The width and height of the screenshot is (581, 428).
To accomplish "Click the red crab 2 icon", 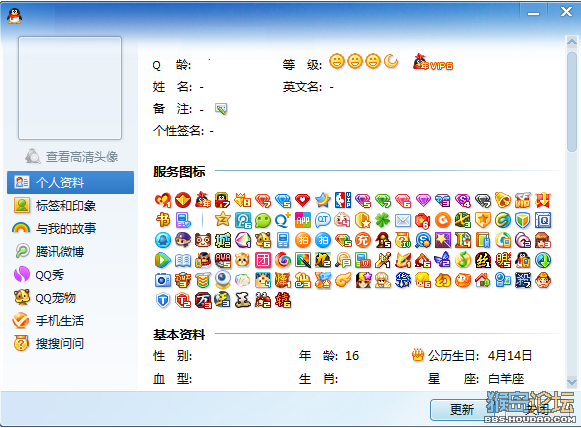I will point(263,300).
